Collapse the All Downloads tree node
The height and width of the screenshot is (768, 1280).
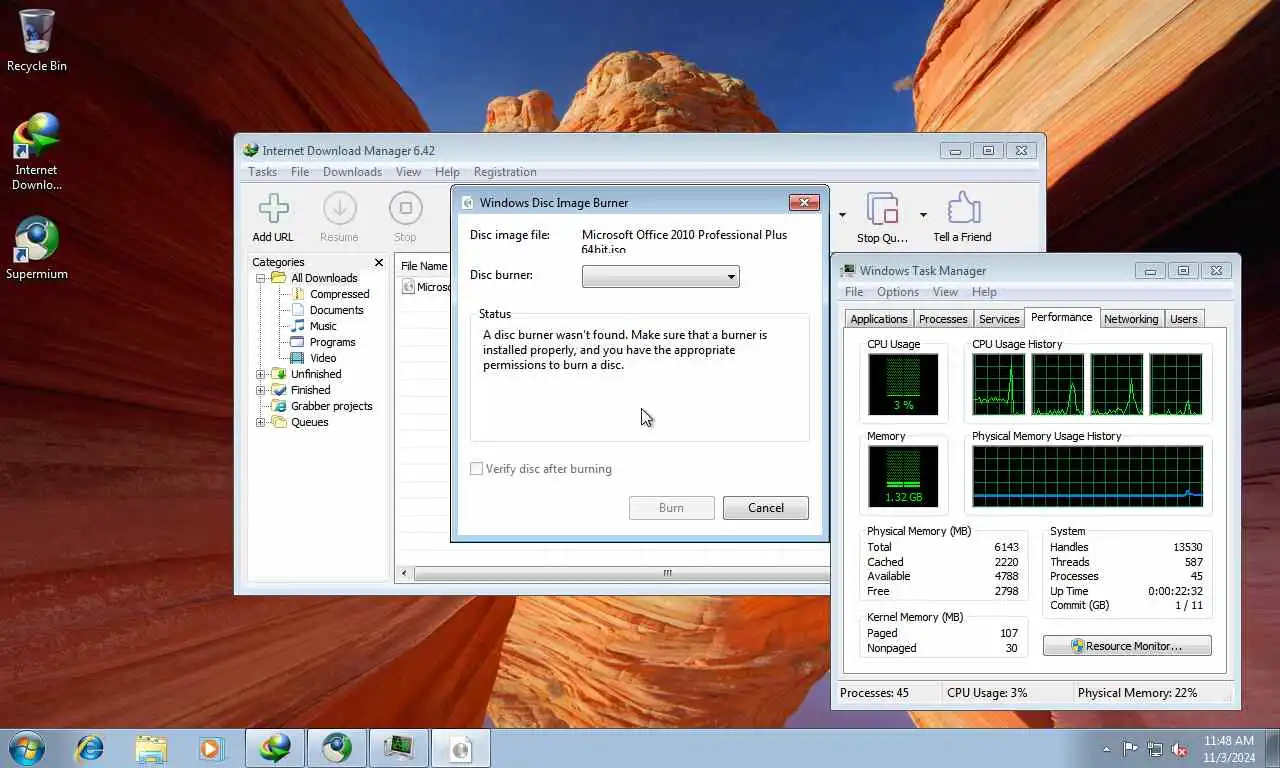pyautogui.click(x=261, y=278)
